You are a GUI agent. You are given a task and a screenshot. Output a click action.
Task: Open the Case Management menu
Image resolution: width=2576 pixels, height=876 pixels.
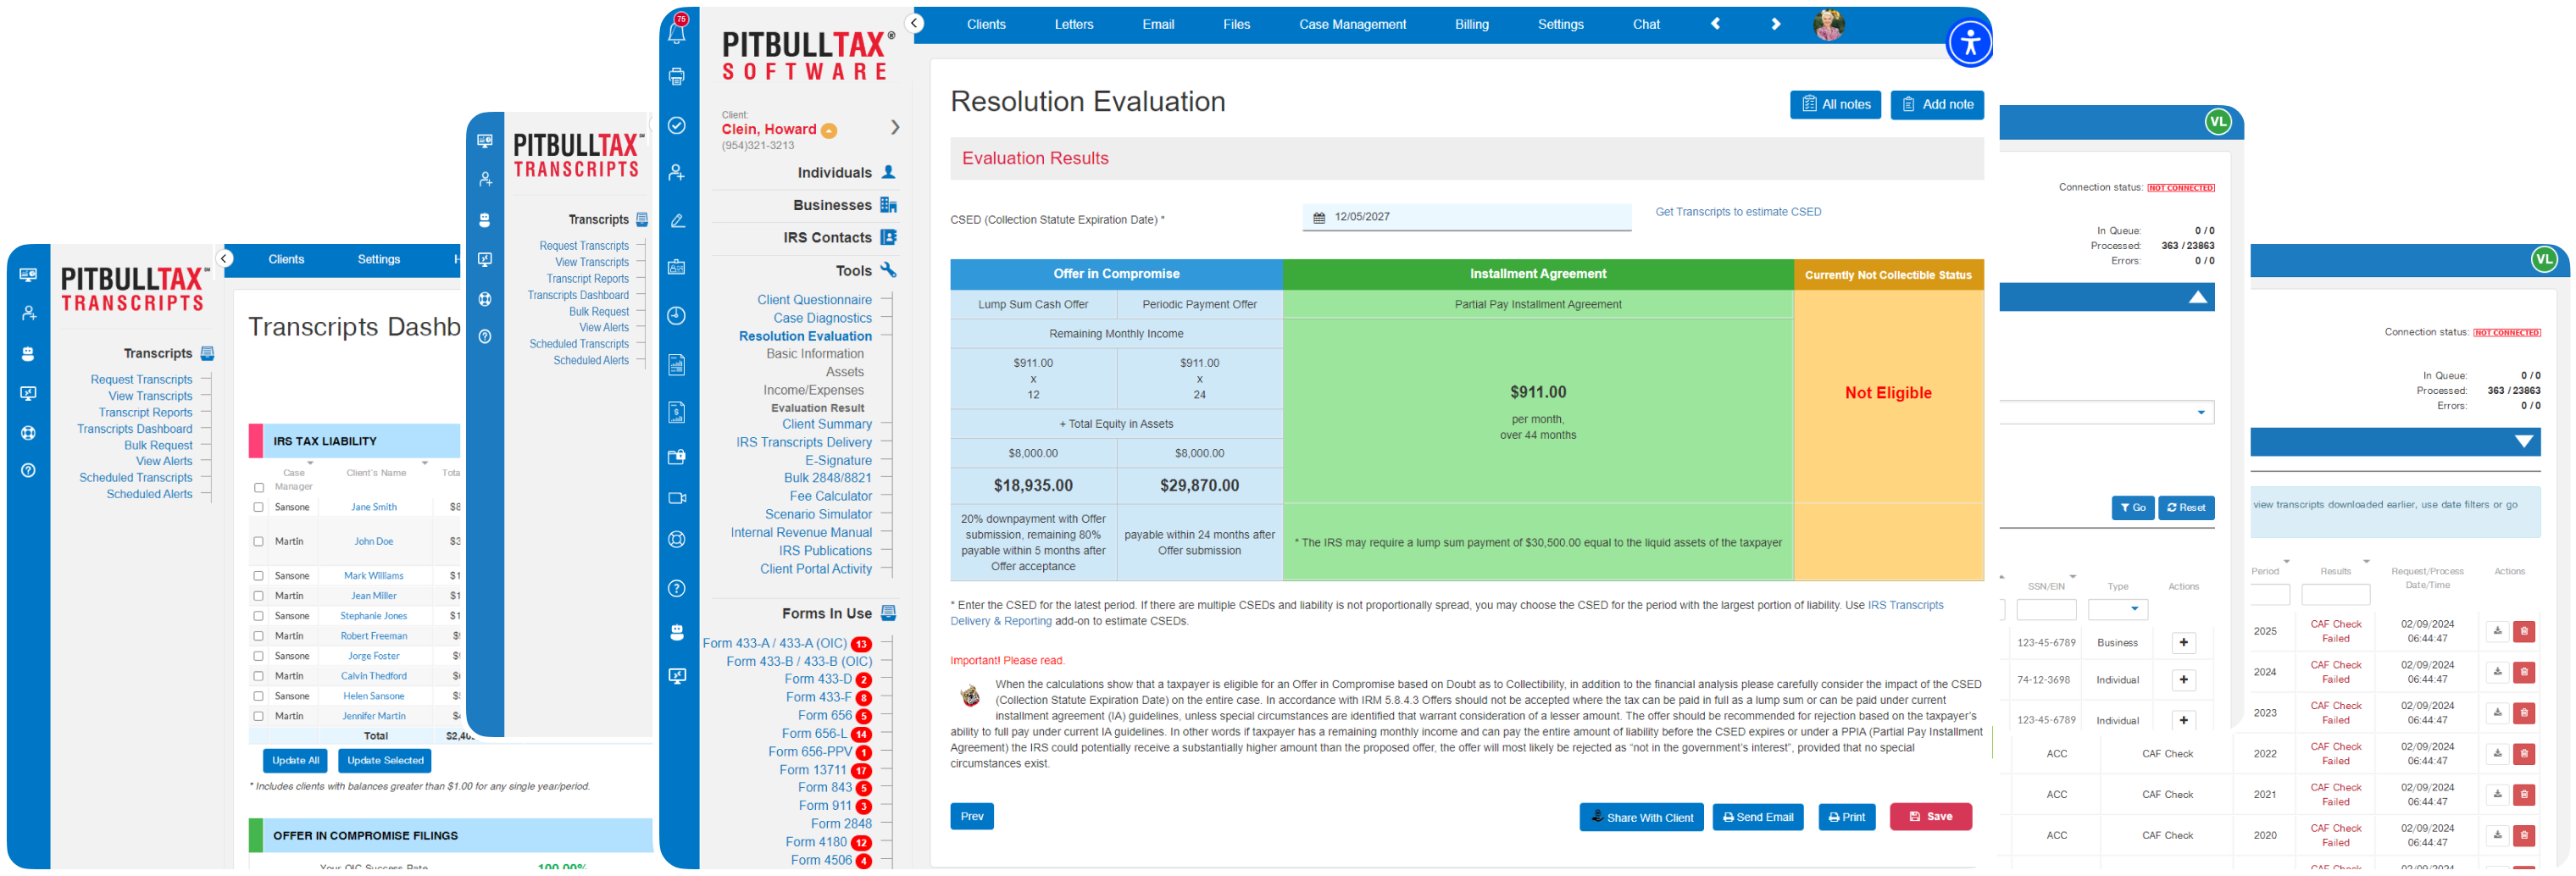tap(1352, 24)
